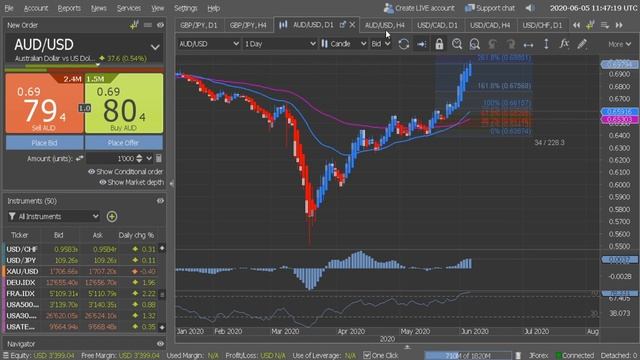The height and width of the screenshot is (360, 640).
Task: Click the vertical double-arrow scale icon
Action: click(x=546, y=44)
